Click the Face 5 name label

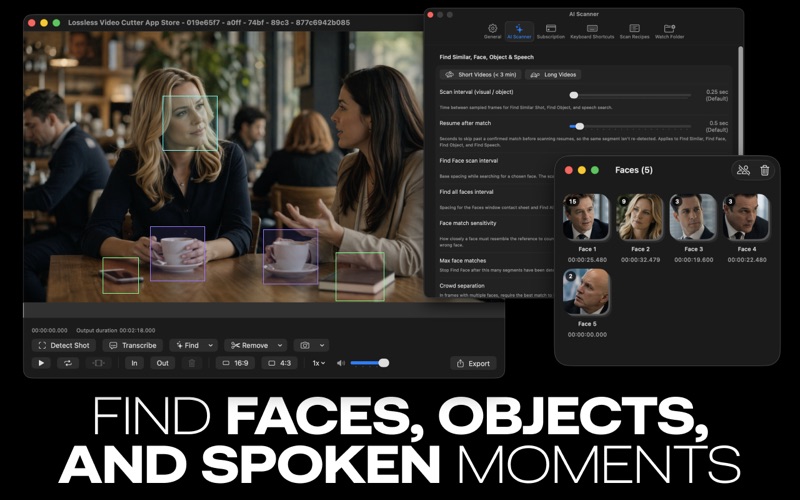point(587,324)
